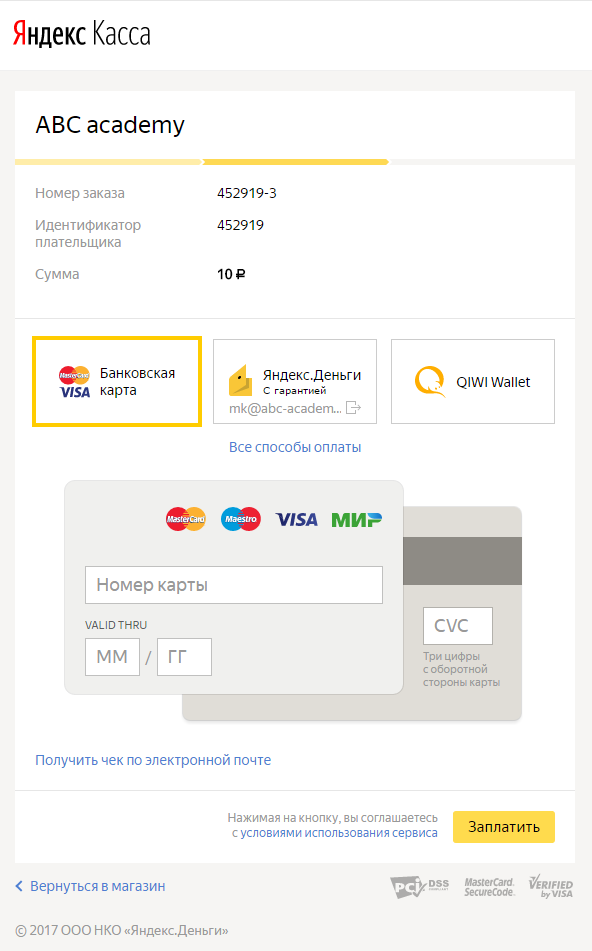592x951 pixels.
Task: Open Получить чек по электронной почте
Action: pyautogui.click(x=153, y=760)
